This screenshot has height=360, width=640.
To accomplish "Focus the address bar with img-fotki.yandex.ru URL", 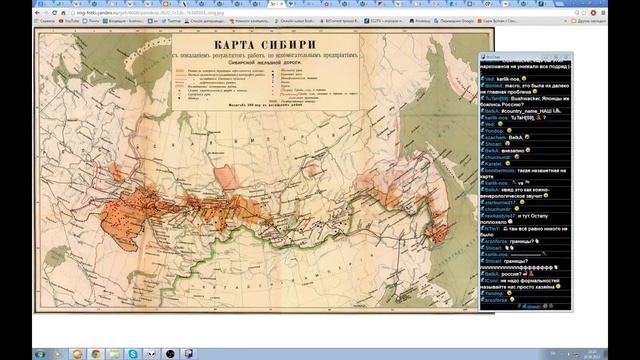I will pyautogui.click(x=322, y=13).
